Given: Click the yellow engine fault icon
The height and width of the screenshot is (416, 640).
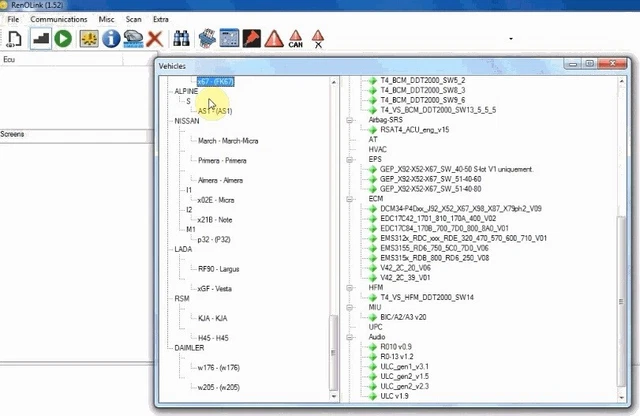Looking at the screenshot, I should pyautogui.click(x=89, y=39).
